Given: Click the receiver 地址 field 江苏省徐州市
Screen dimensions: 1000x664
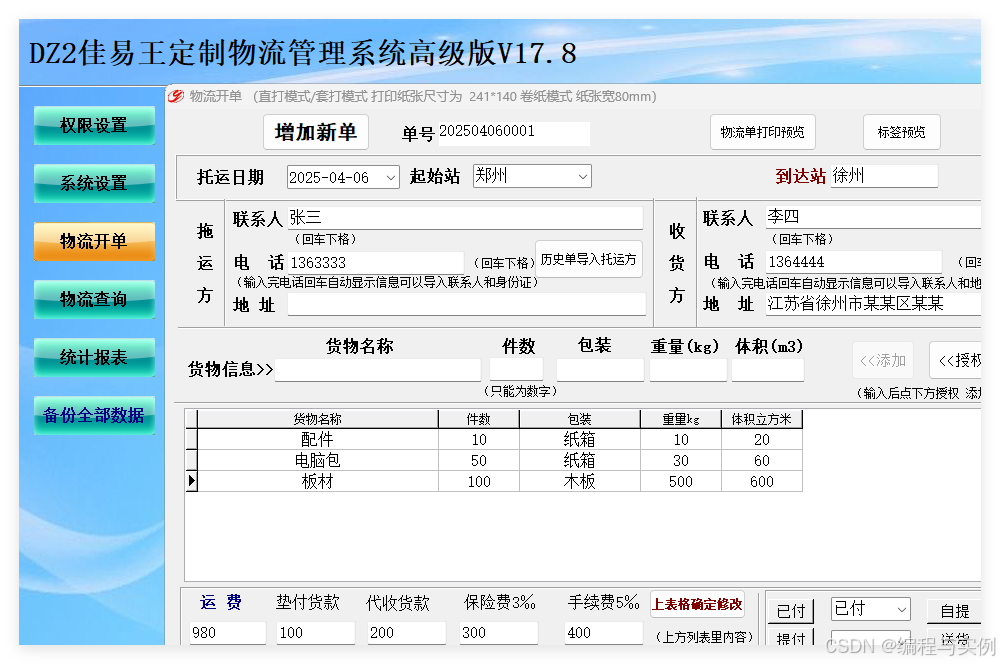Looking at the screenshot, I should coord(874,303).
